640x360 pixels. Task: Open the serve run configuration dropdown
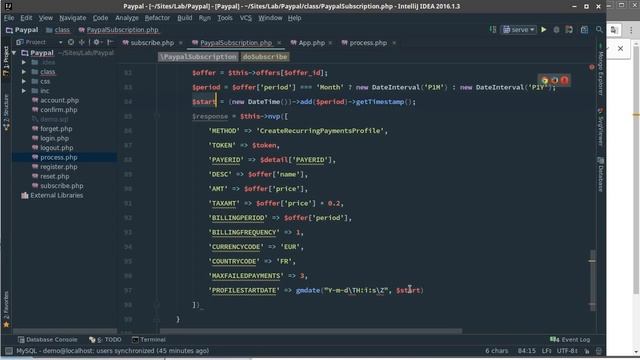(519, 30)
